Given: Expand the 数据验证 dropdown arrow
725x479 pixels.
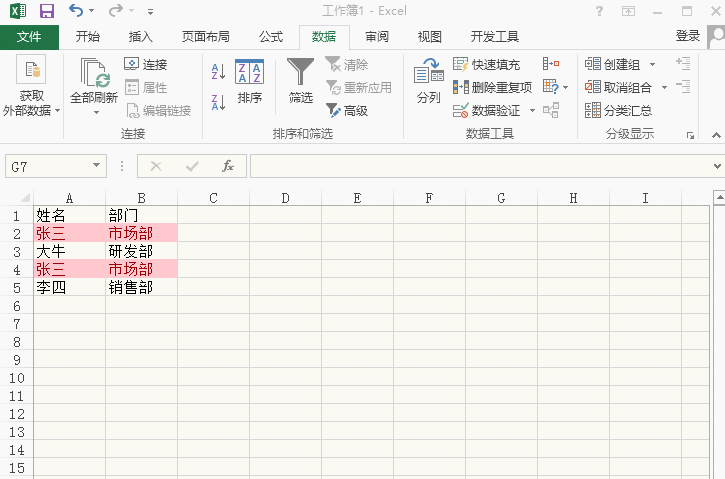Looking at the screenshot, I should [532, 111].
